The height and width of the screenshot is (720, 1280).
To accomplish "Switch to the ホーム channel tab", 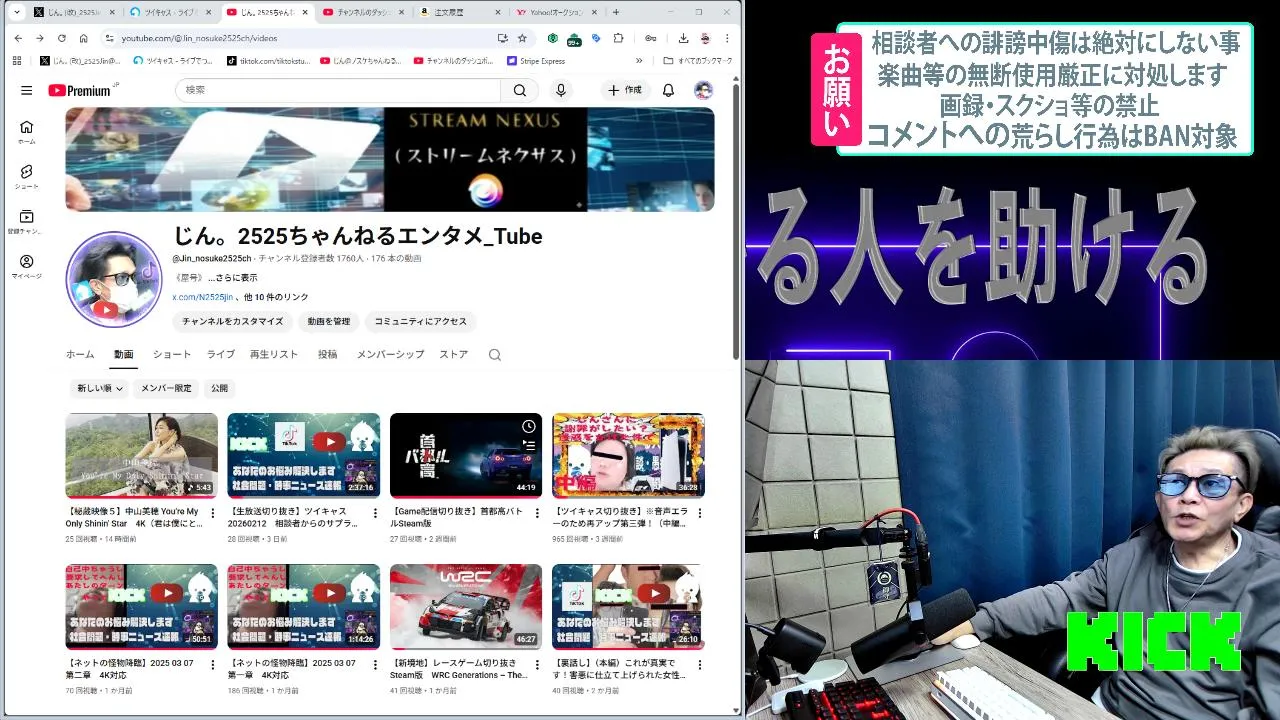I will click(x=80, y=354).
